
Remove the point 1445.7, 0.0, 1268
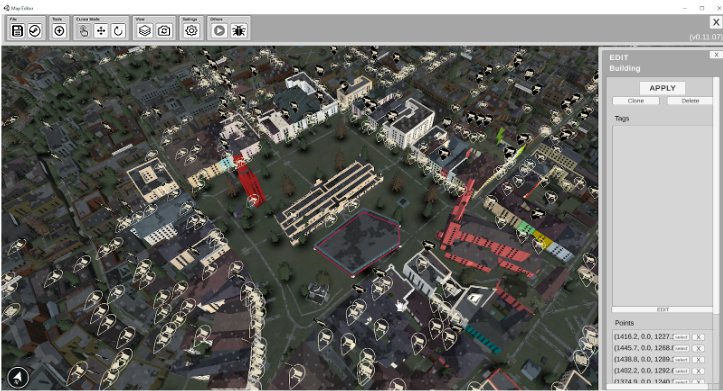[x=699, y=349]
